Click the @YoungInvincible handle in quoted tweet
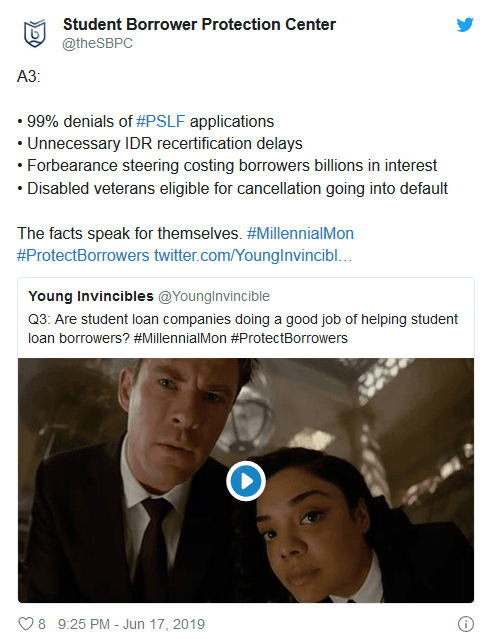This screenshot has height=639, width=490. click(214, 296)
